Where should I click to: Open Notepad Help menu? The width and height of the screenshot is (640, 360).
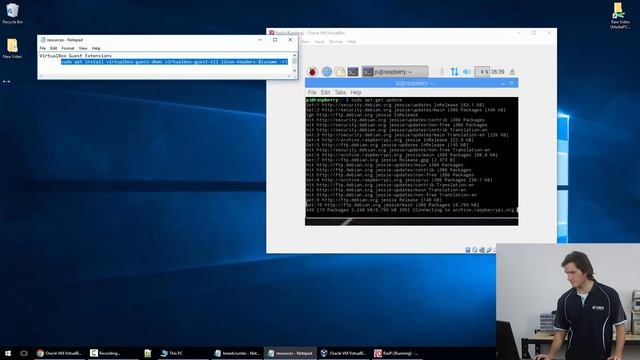(96, 48)
